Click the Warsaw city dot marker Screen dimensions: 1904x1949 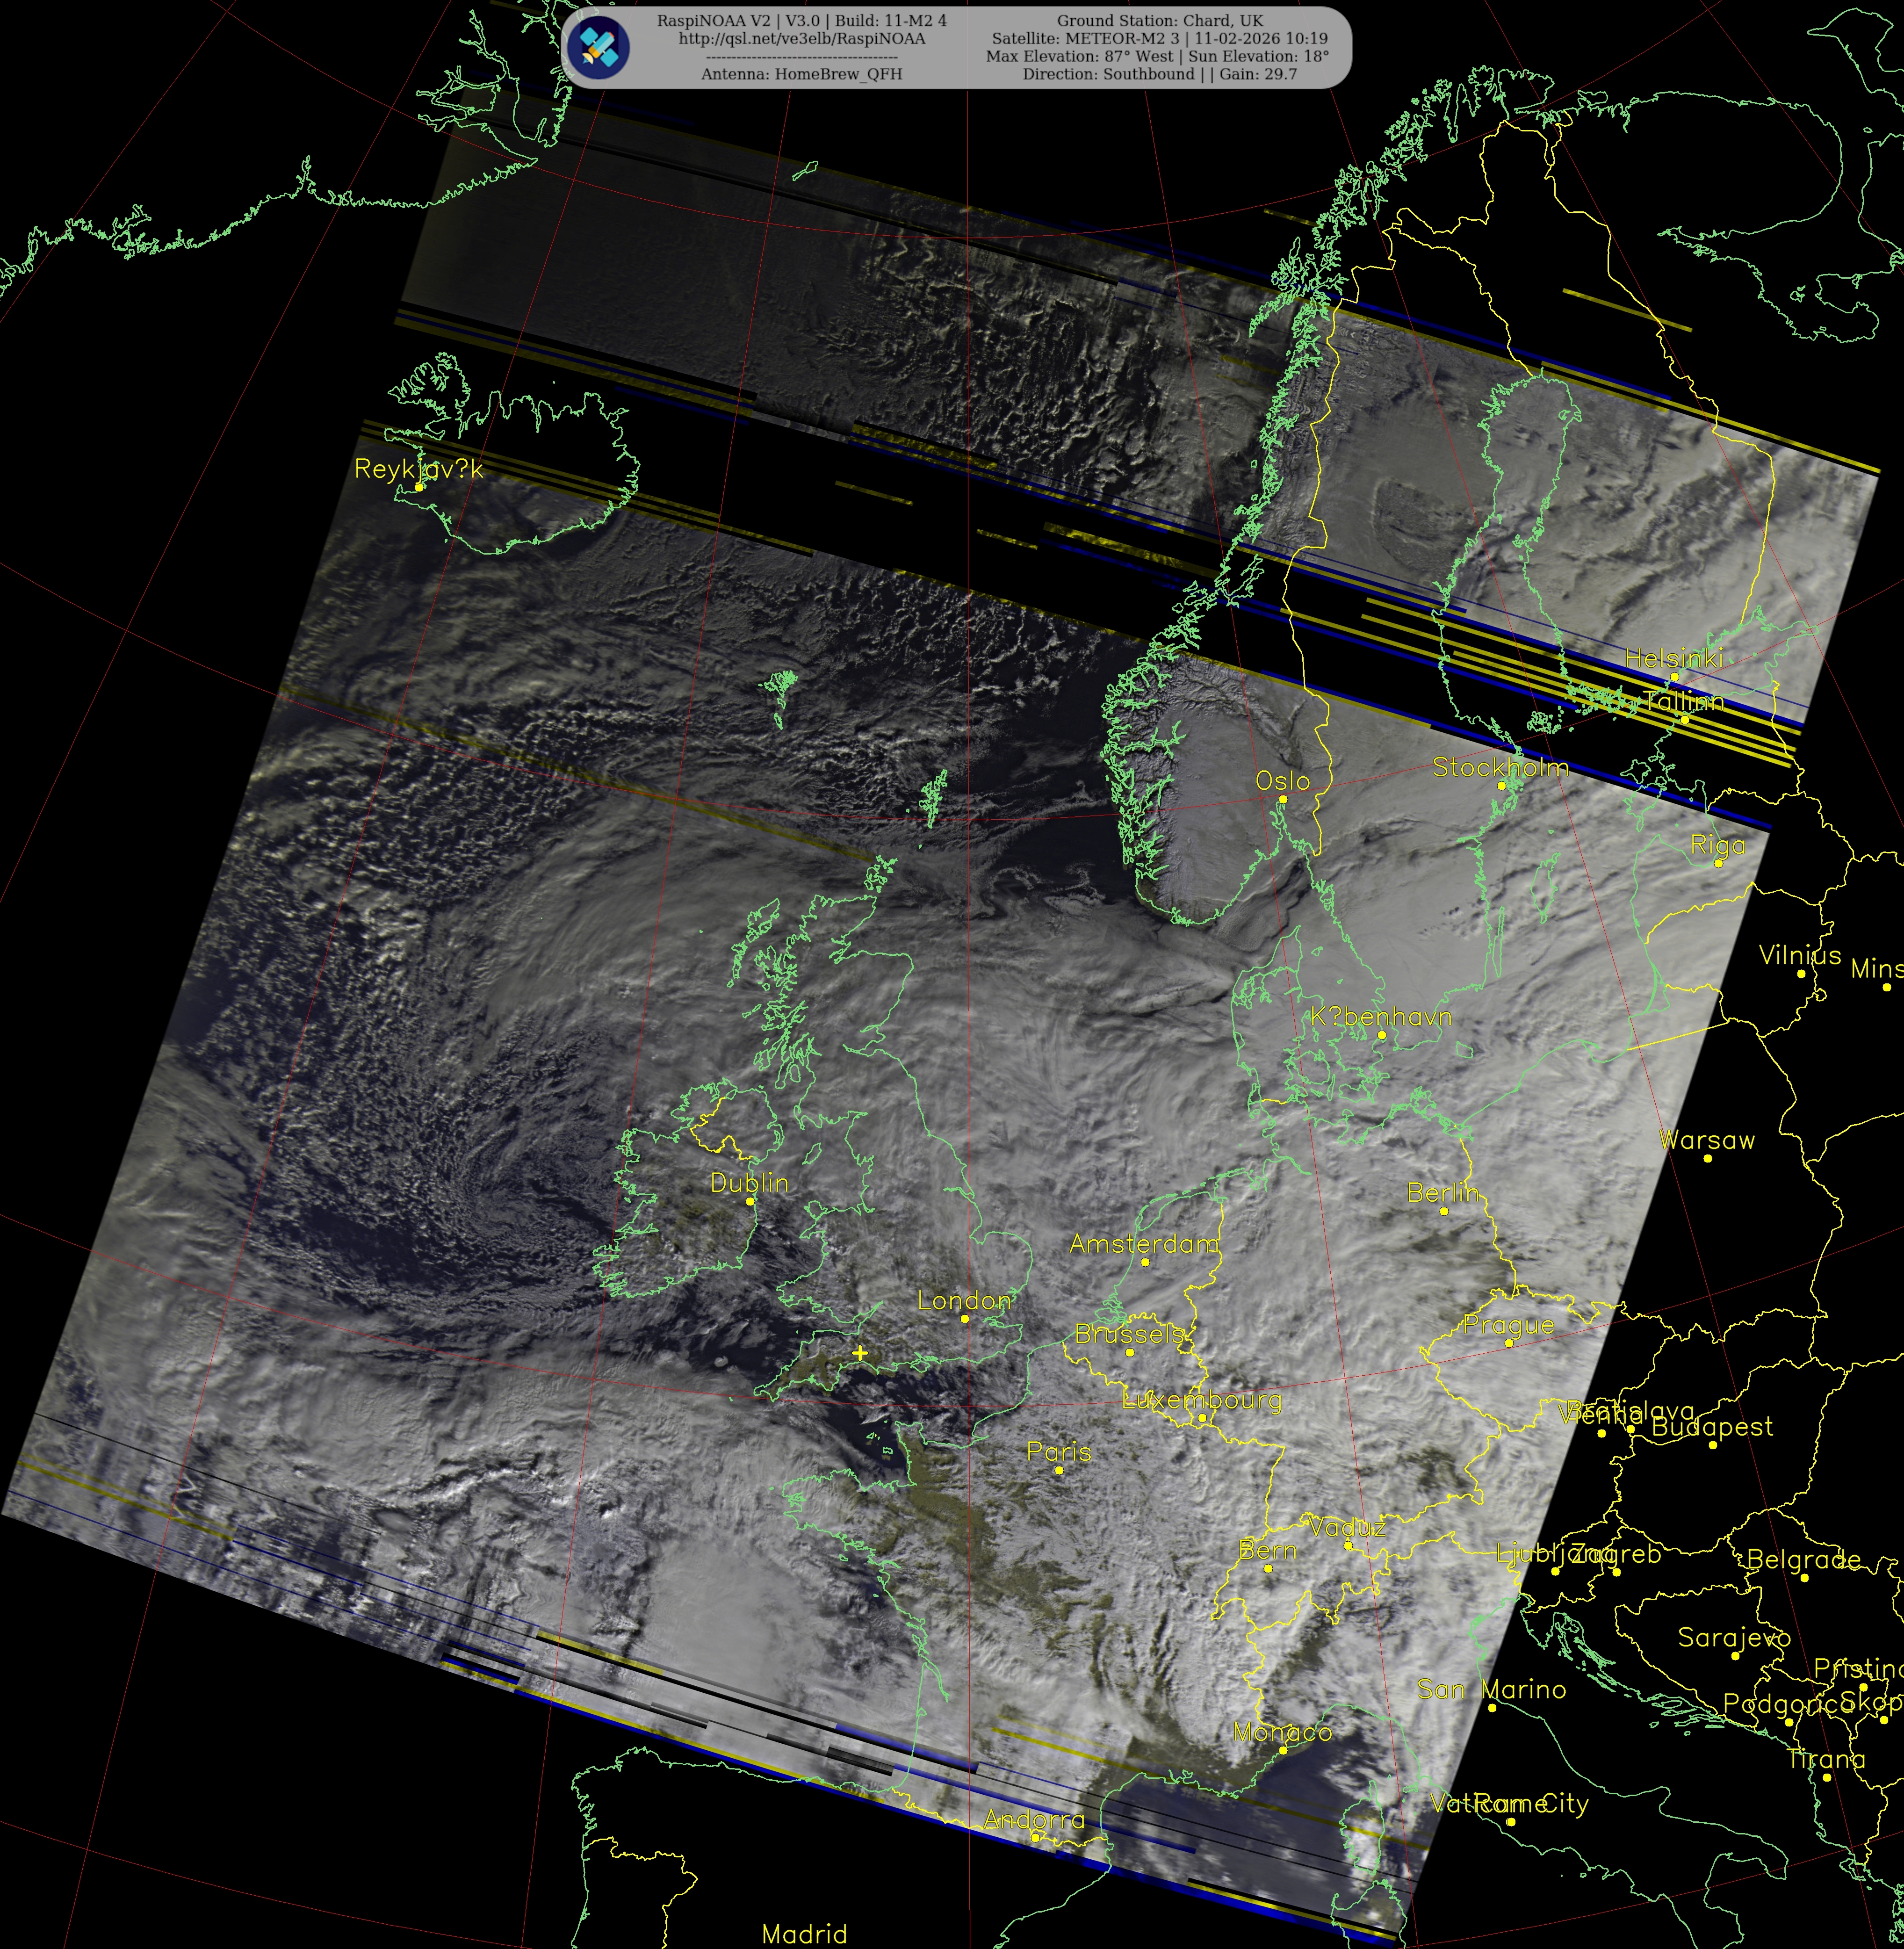tap(1707, 1159)
